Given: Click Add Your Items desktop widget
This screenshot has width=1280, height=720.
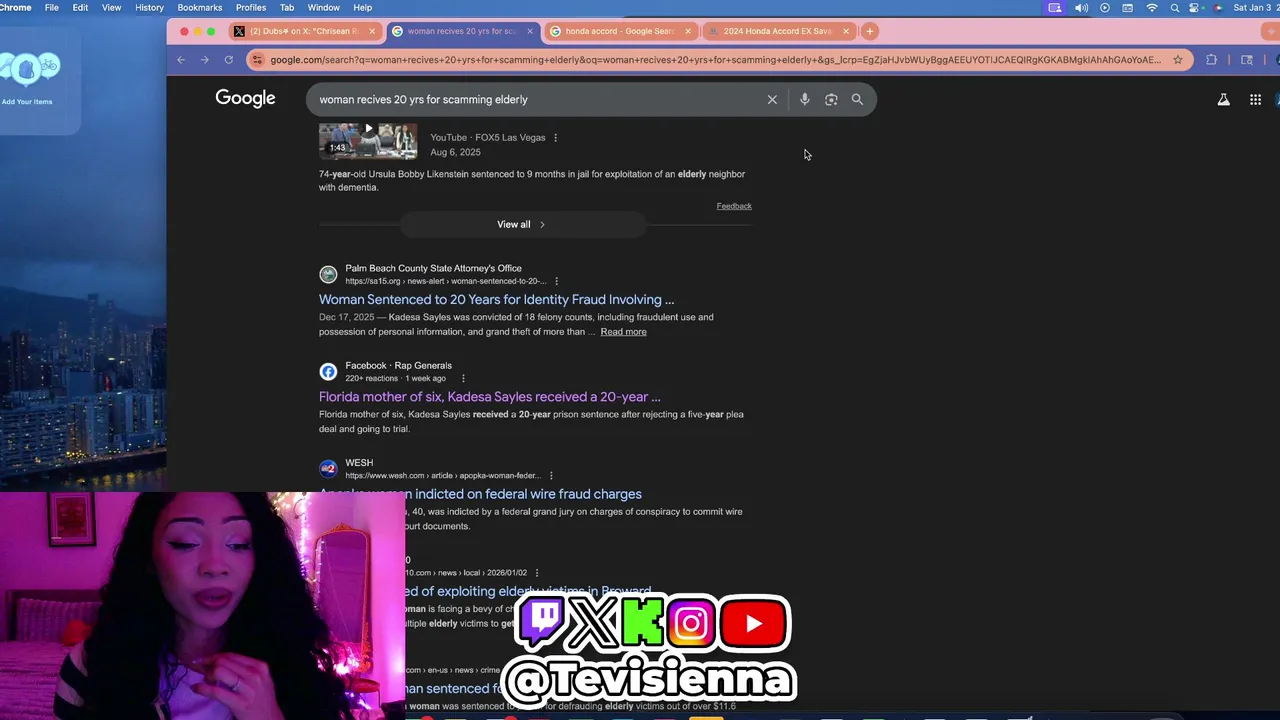Looking at the screenshot, I should tap(27, 78).
